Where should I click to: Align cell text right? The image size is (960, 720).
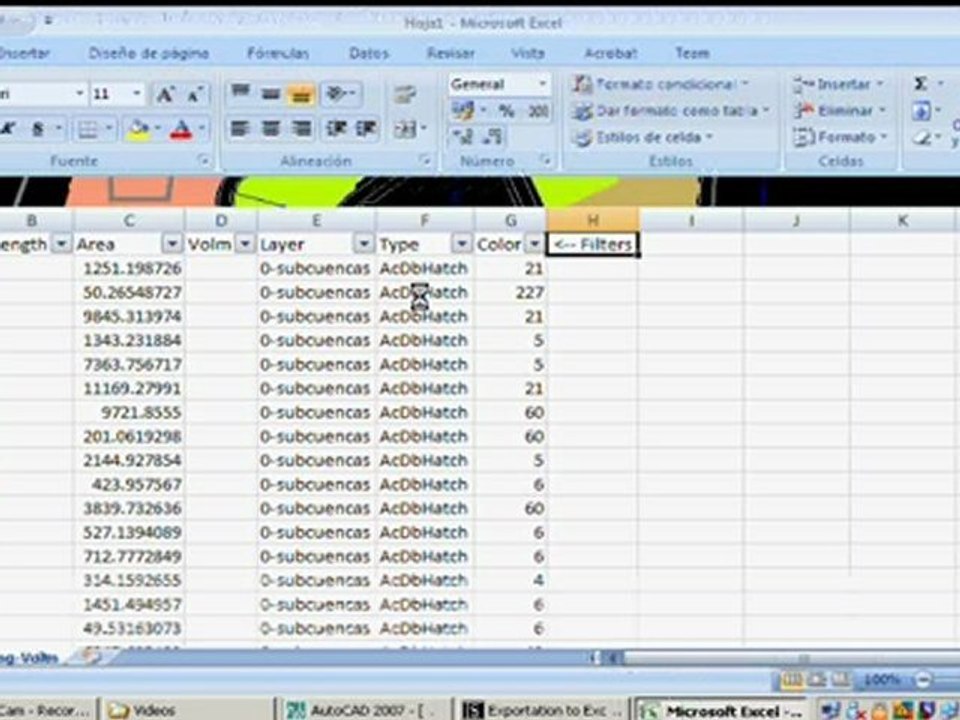coord(301,129)
